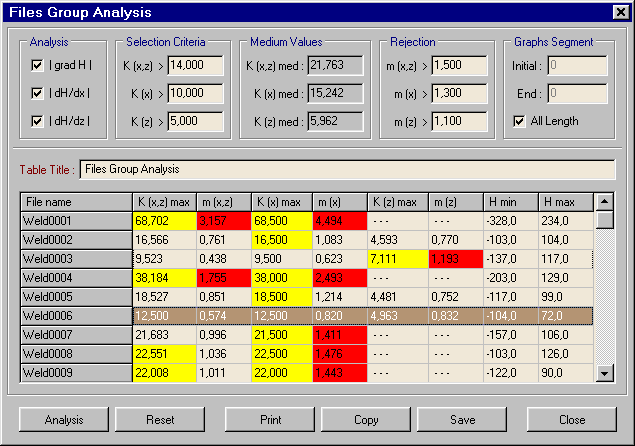Click the K (x,z) max column header
Viewport: 635px width, 446px height.
click(162, 202)
